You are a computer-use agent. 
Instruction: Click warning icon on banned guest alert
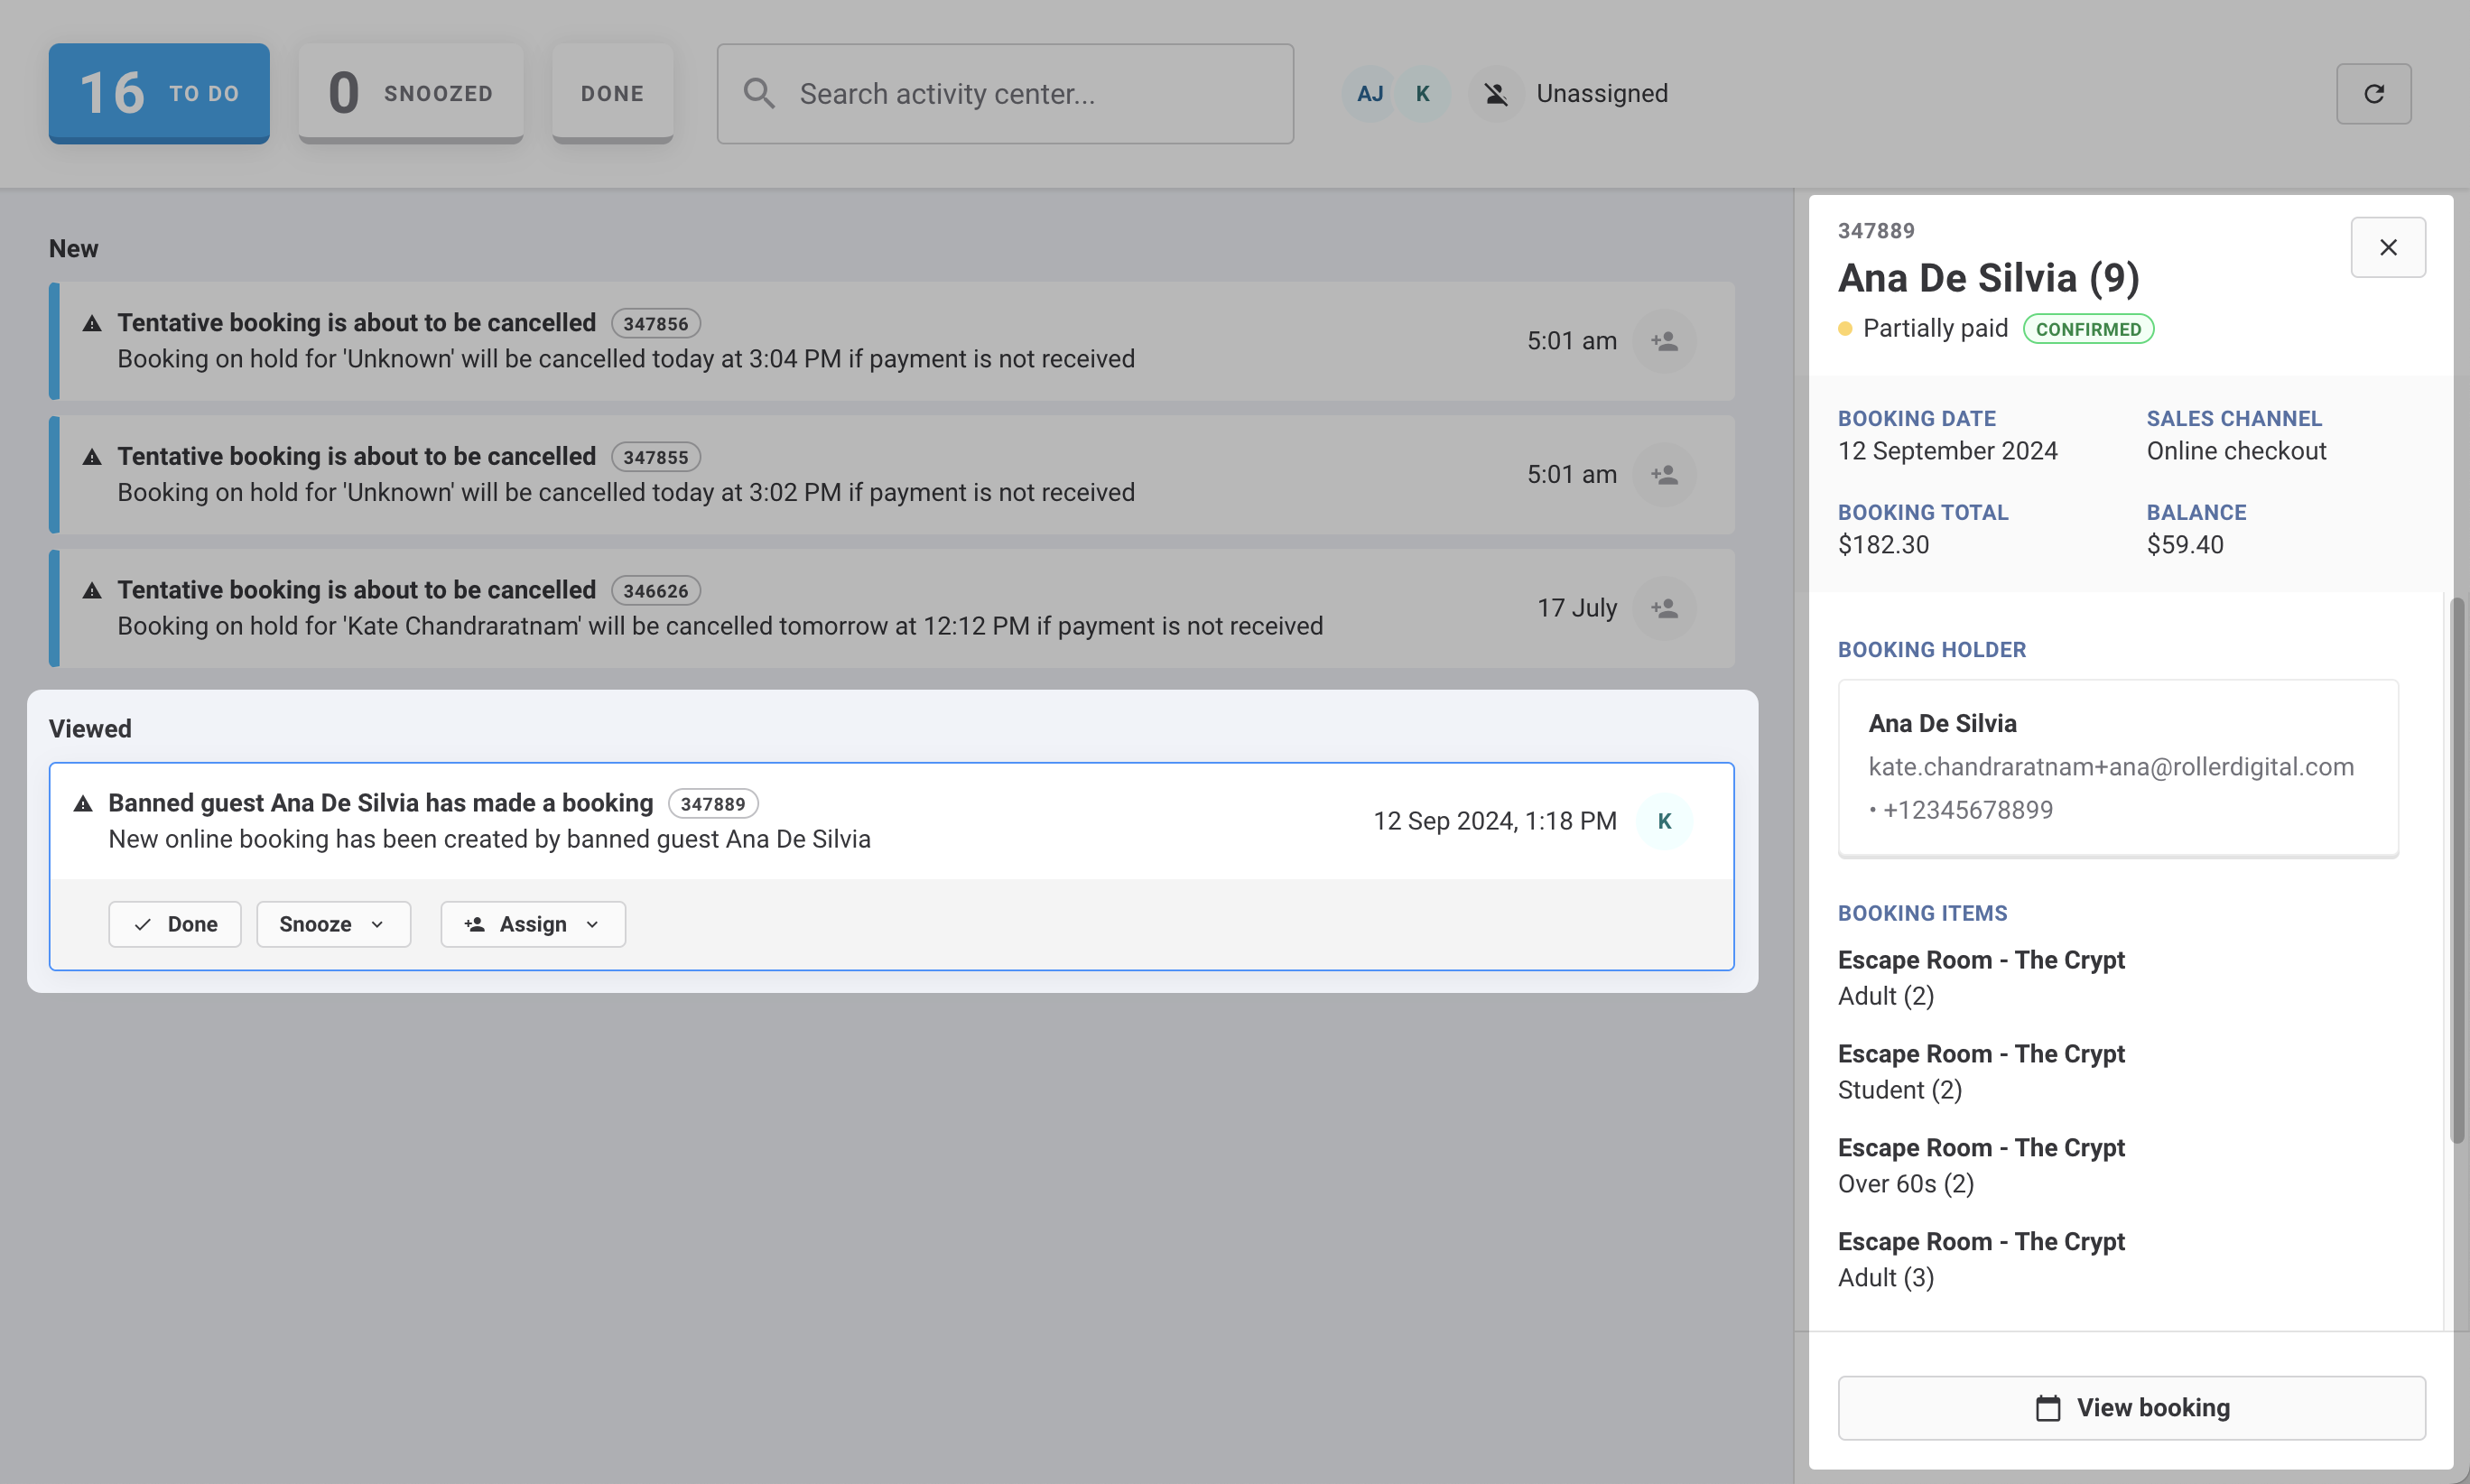(83, 803)
